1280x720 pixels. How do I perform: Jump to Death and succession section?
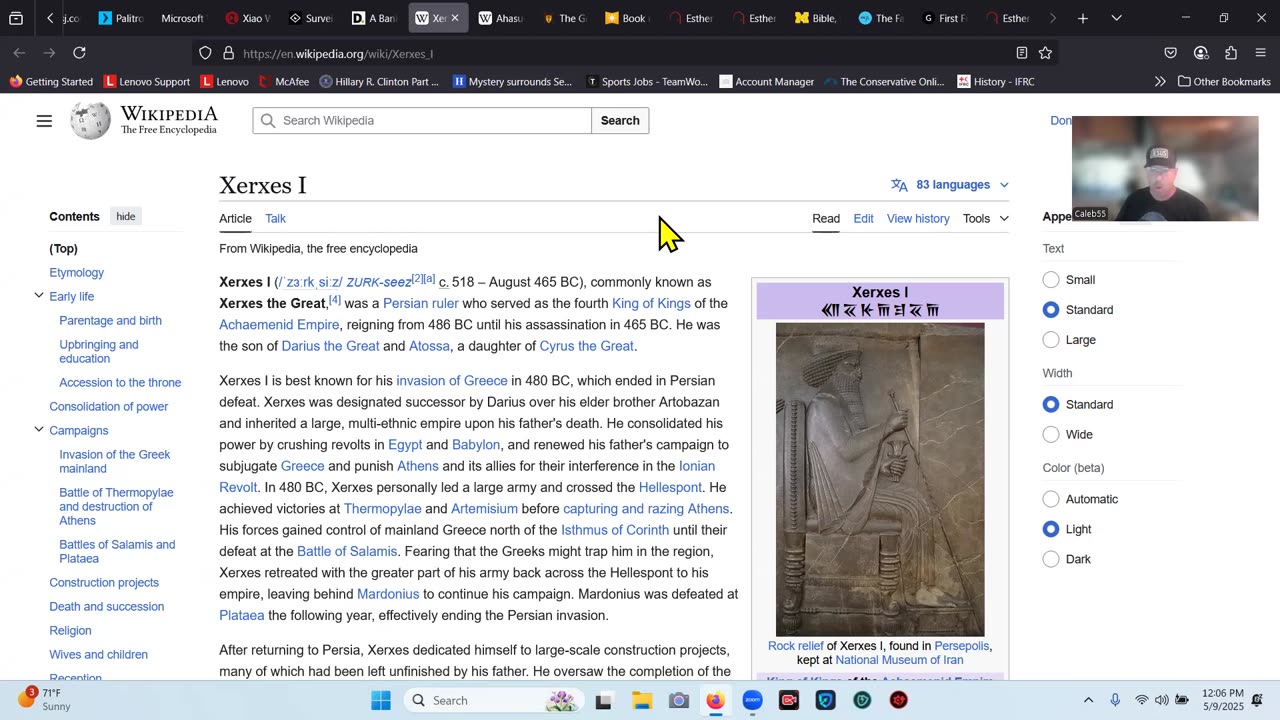pos(107,607)
